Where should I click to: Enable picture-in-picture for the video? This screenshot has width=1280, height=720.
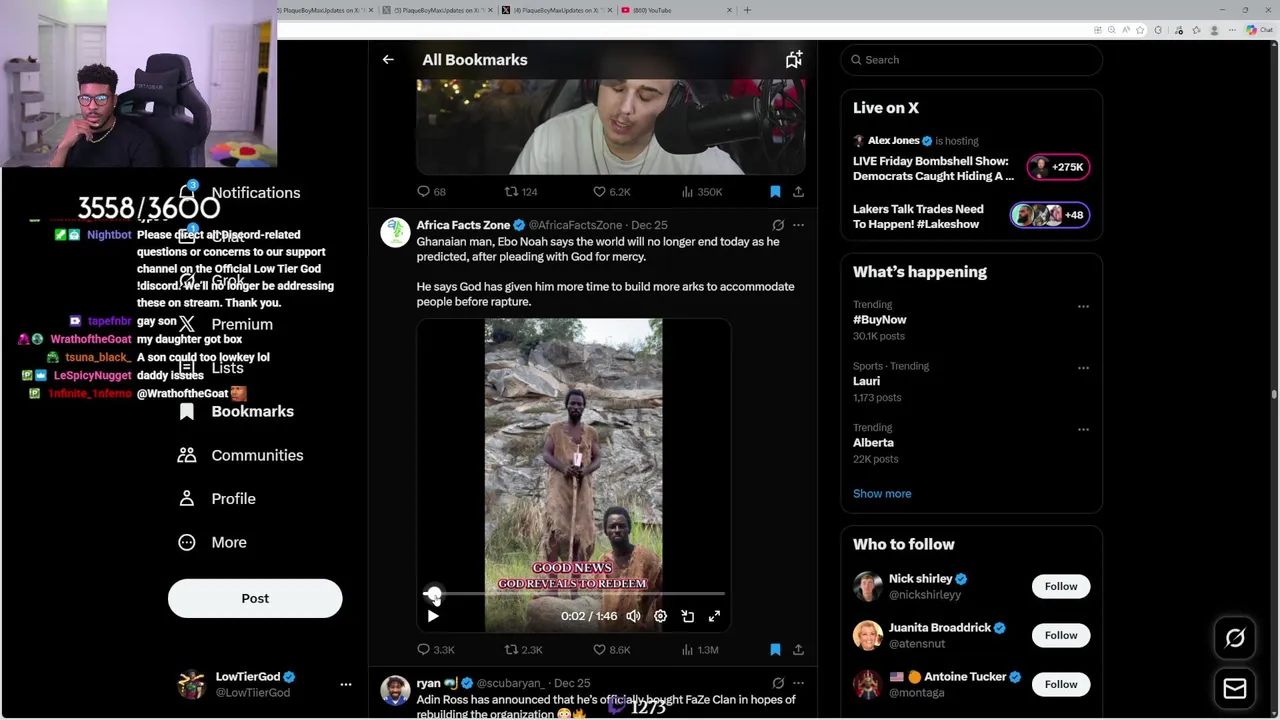tap(687, 616)
